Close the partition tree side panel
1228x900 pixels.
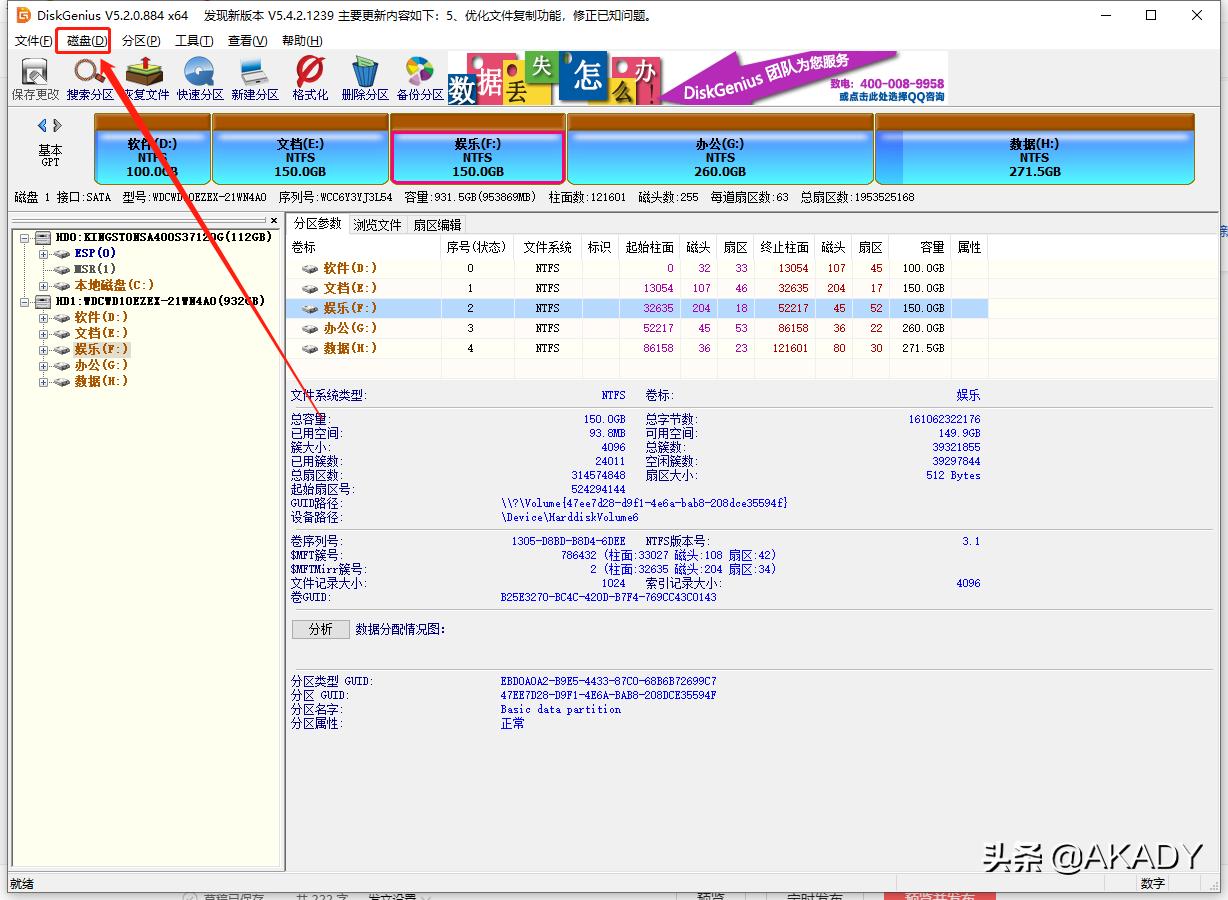274,220
